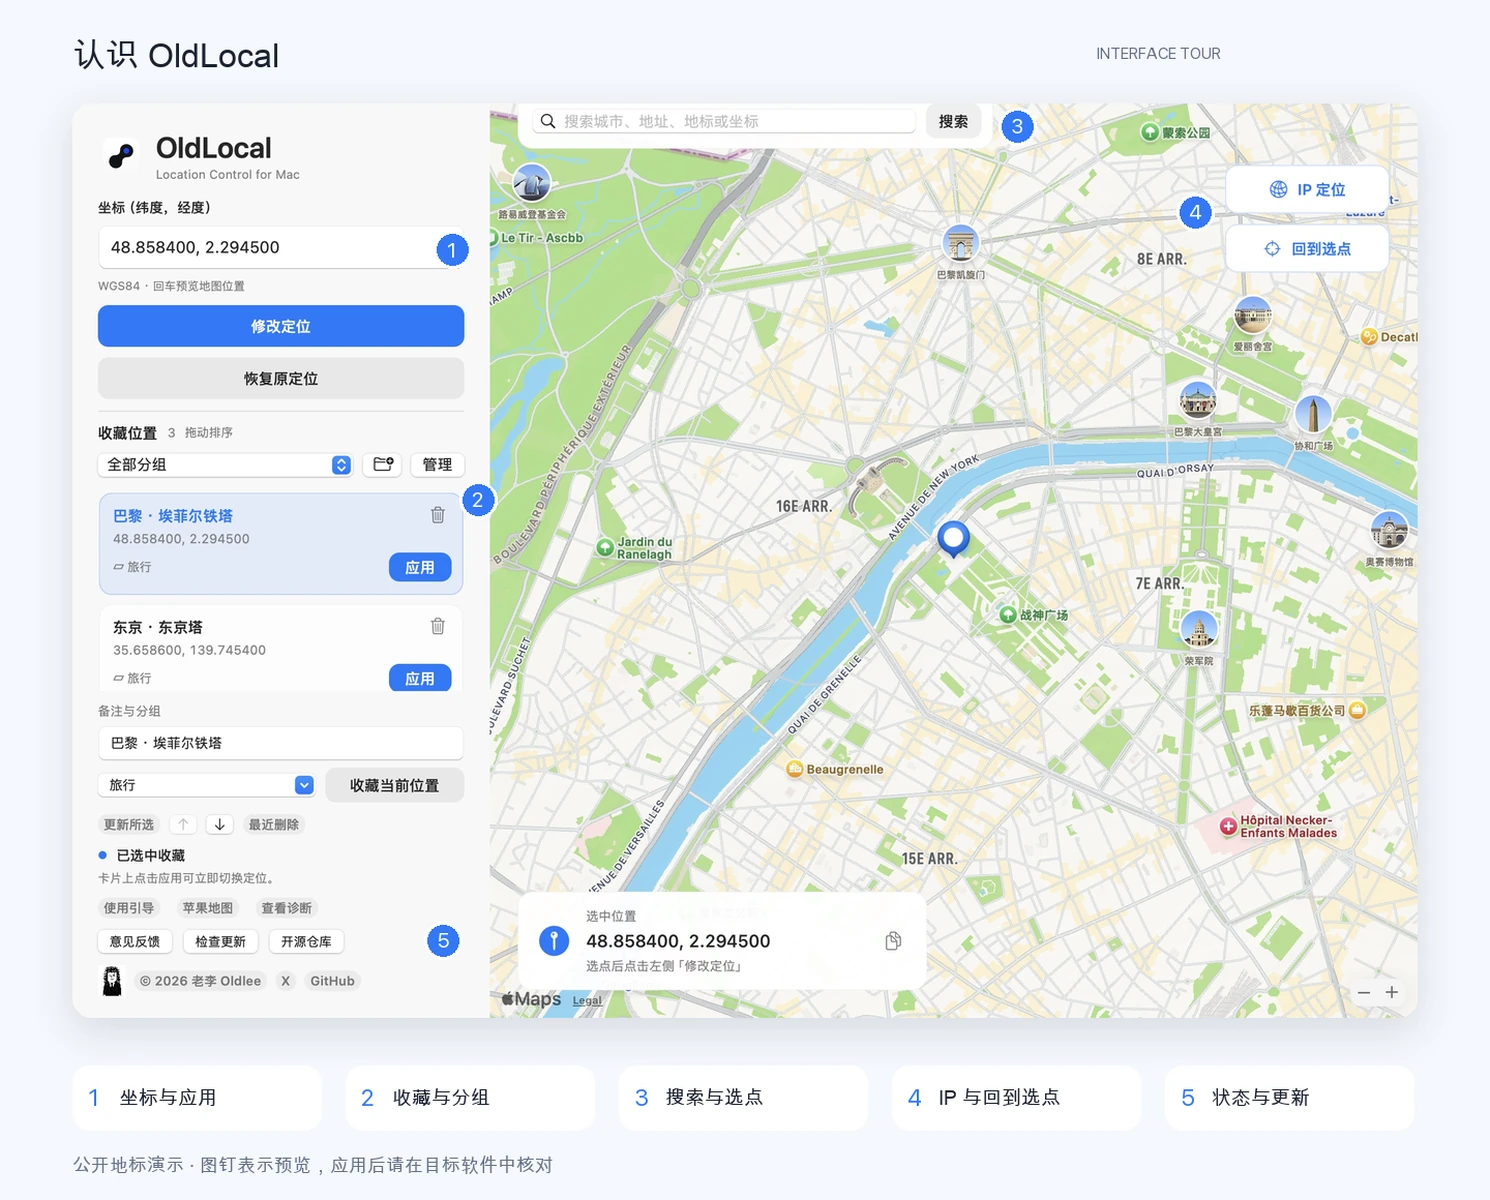Click the blue 修改定位 button

pyautogui.click(x=281, y=326)
